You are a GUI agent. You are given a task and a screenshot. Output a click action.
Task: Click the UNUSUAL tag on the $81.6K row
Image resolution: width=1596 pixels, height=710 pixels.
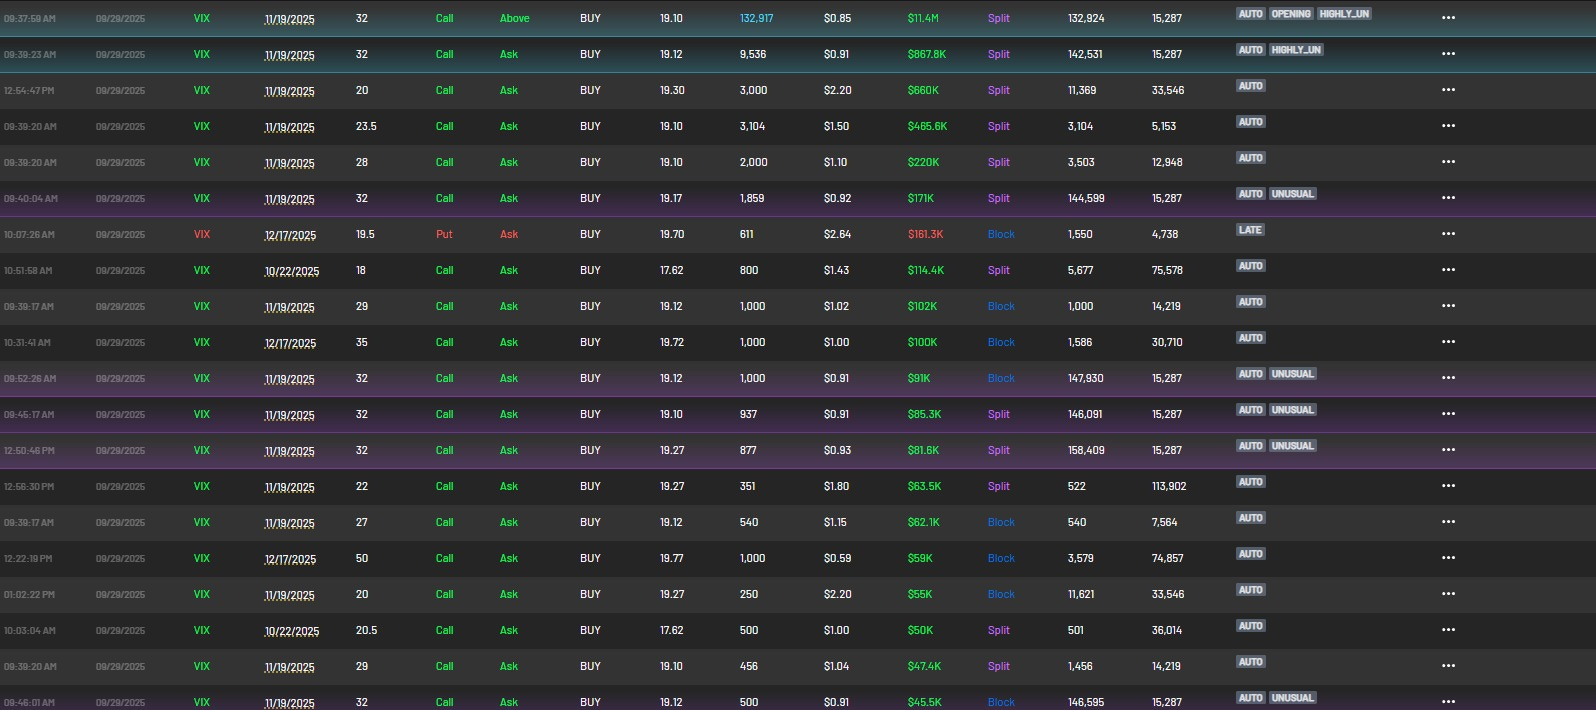tap(1293, 446)
